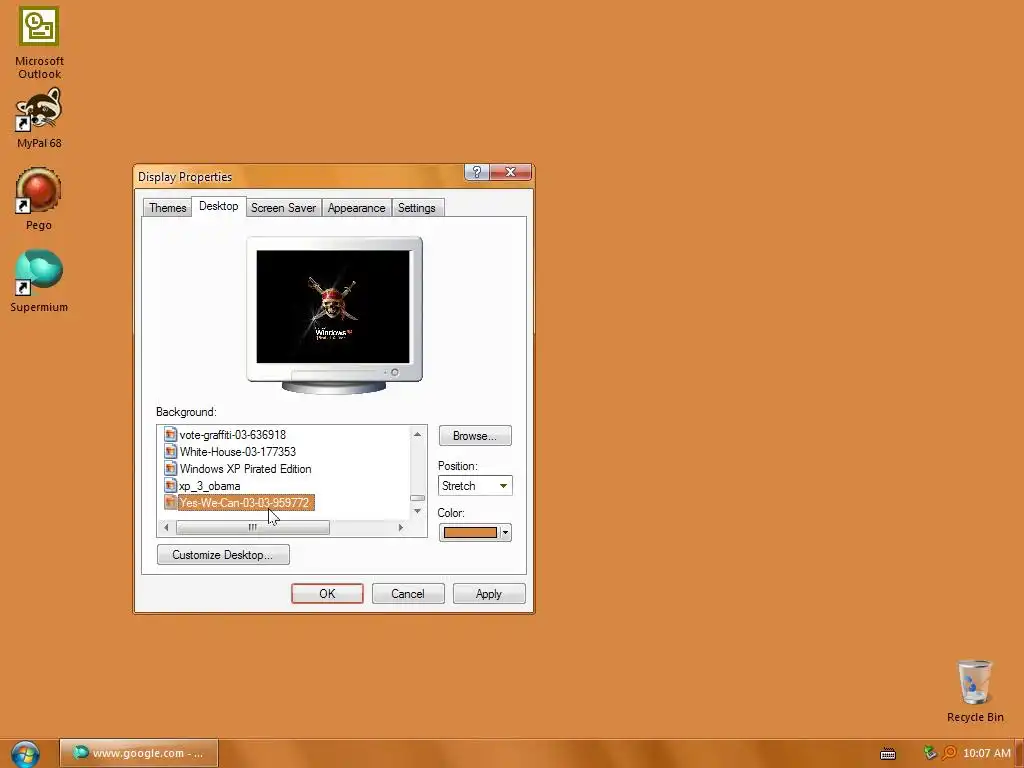Click vote-graffiti-03-636918 file icon
This screenshot has width=1024, height=768.
pos(170,434)
